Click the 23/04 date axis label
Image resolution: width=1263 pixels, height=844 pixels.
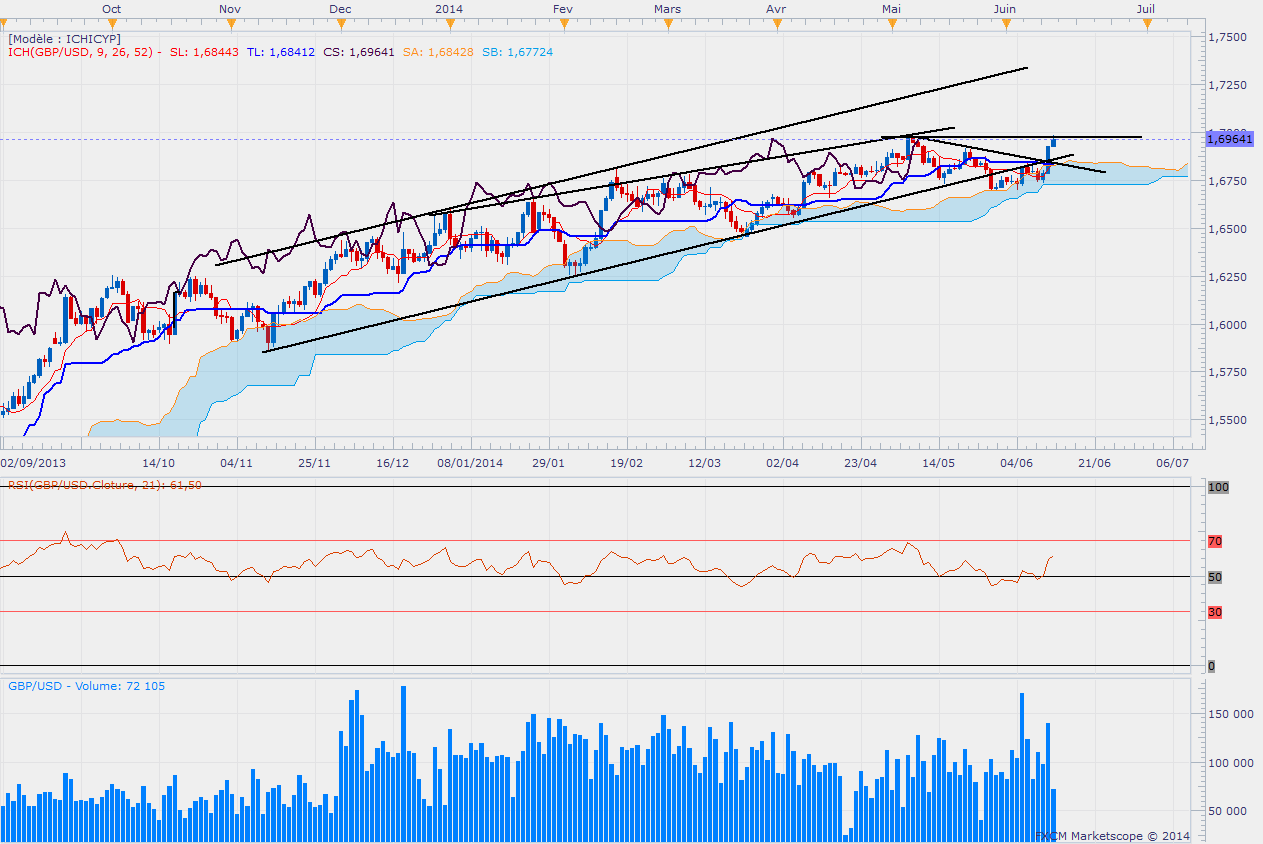point(860,463)
